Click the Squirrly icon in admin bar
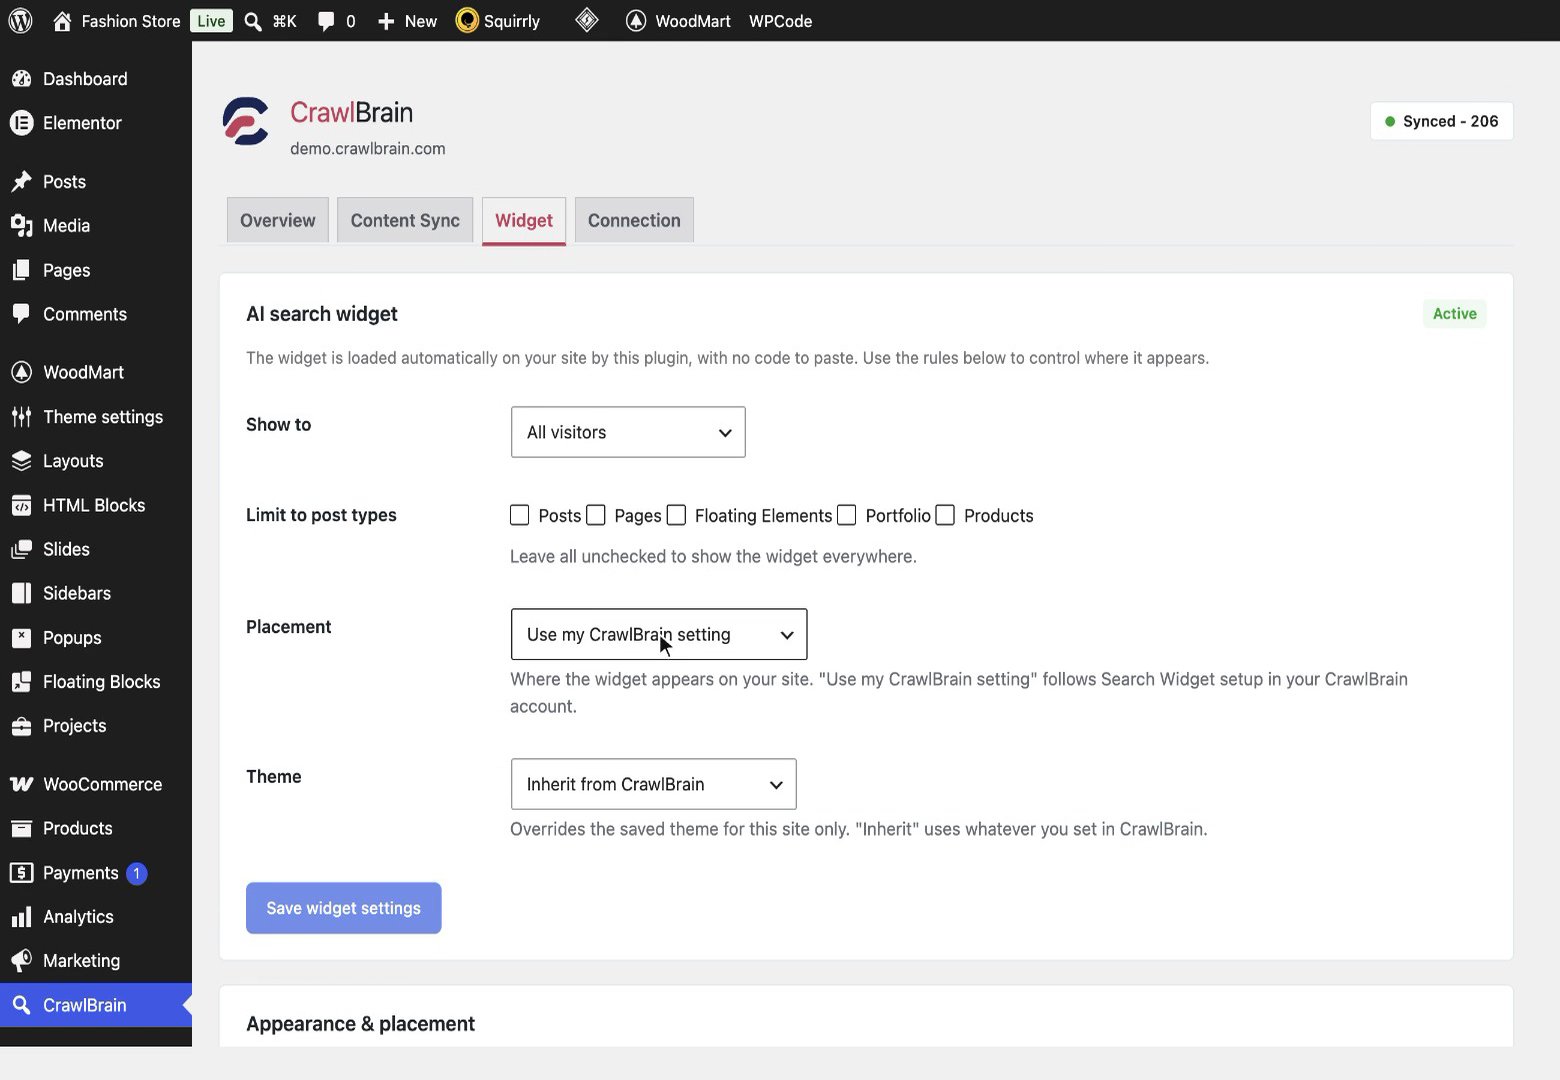1560x1080 pixels. pos(467,21)
